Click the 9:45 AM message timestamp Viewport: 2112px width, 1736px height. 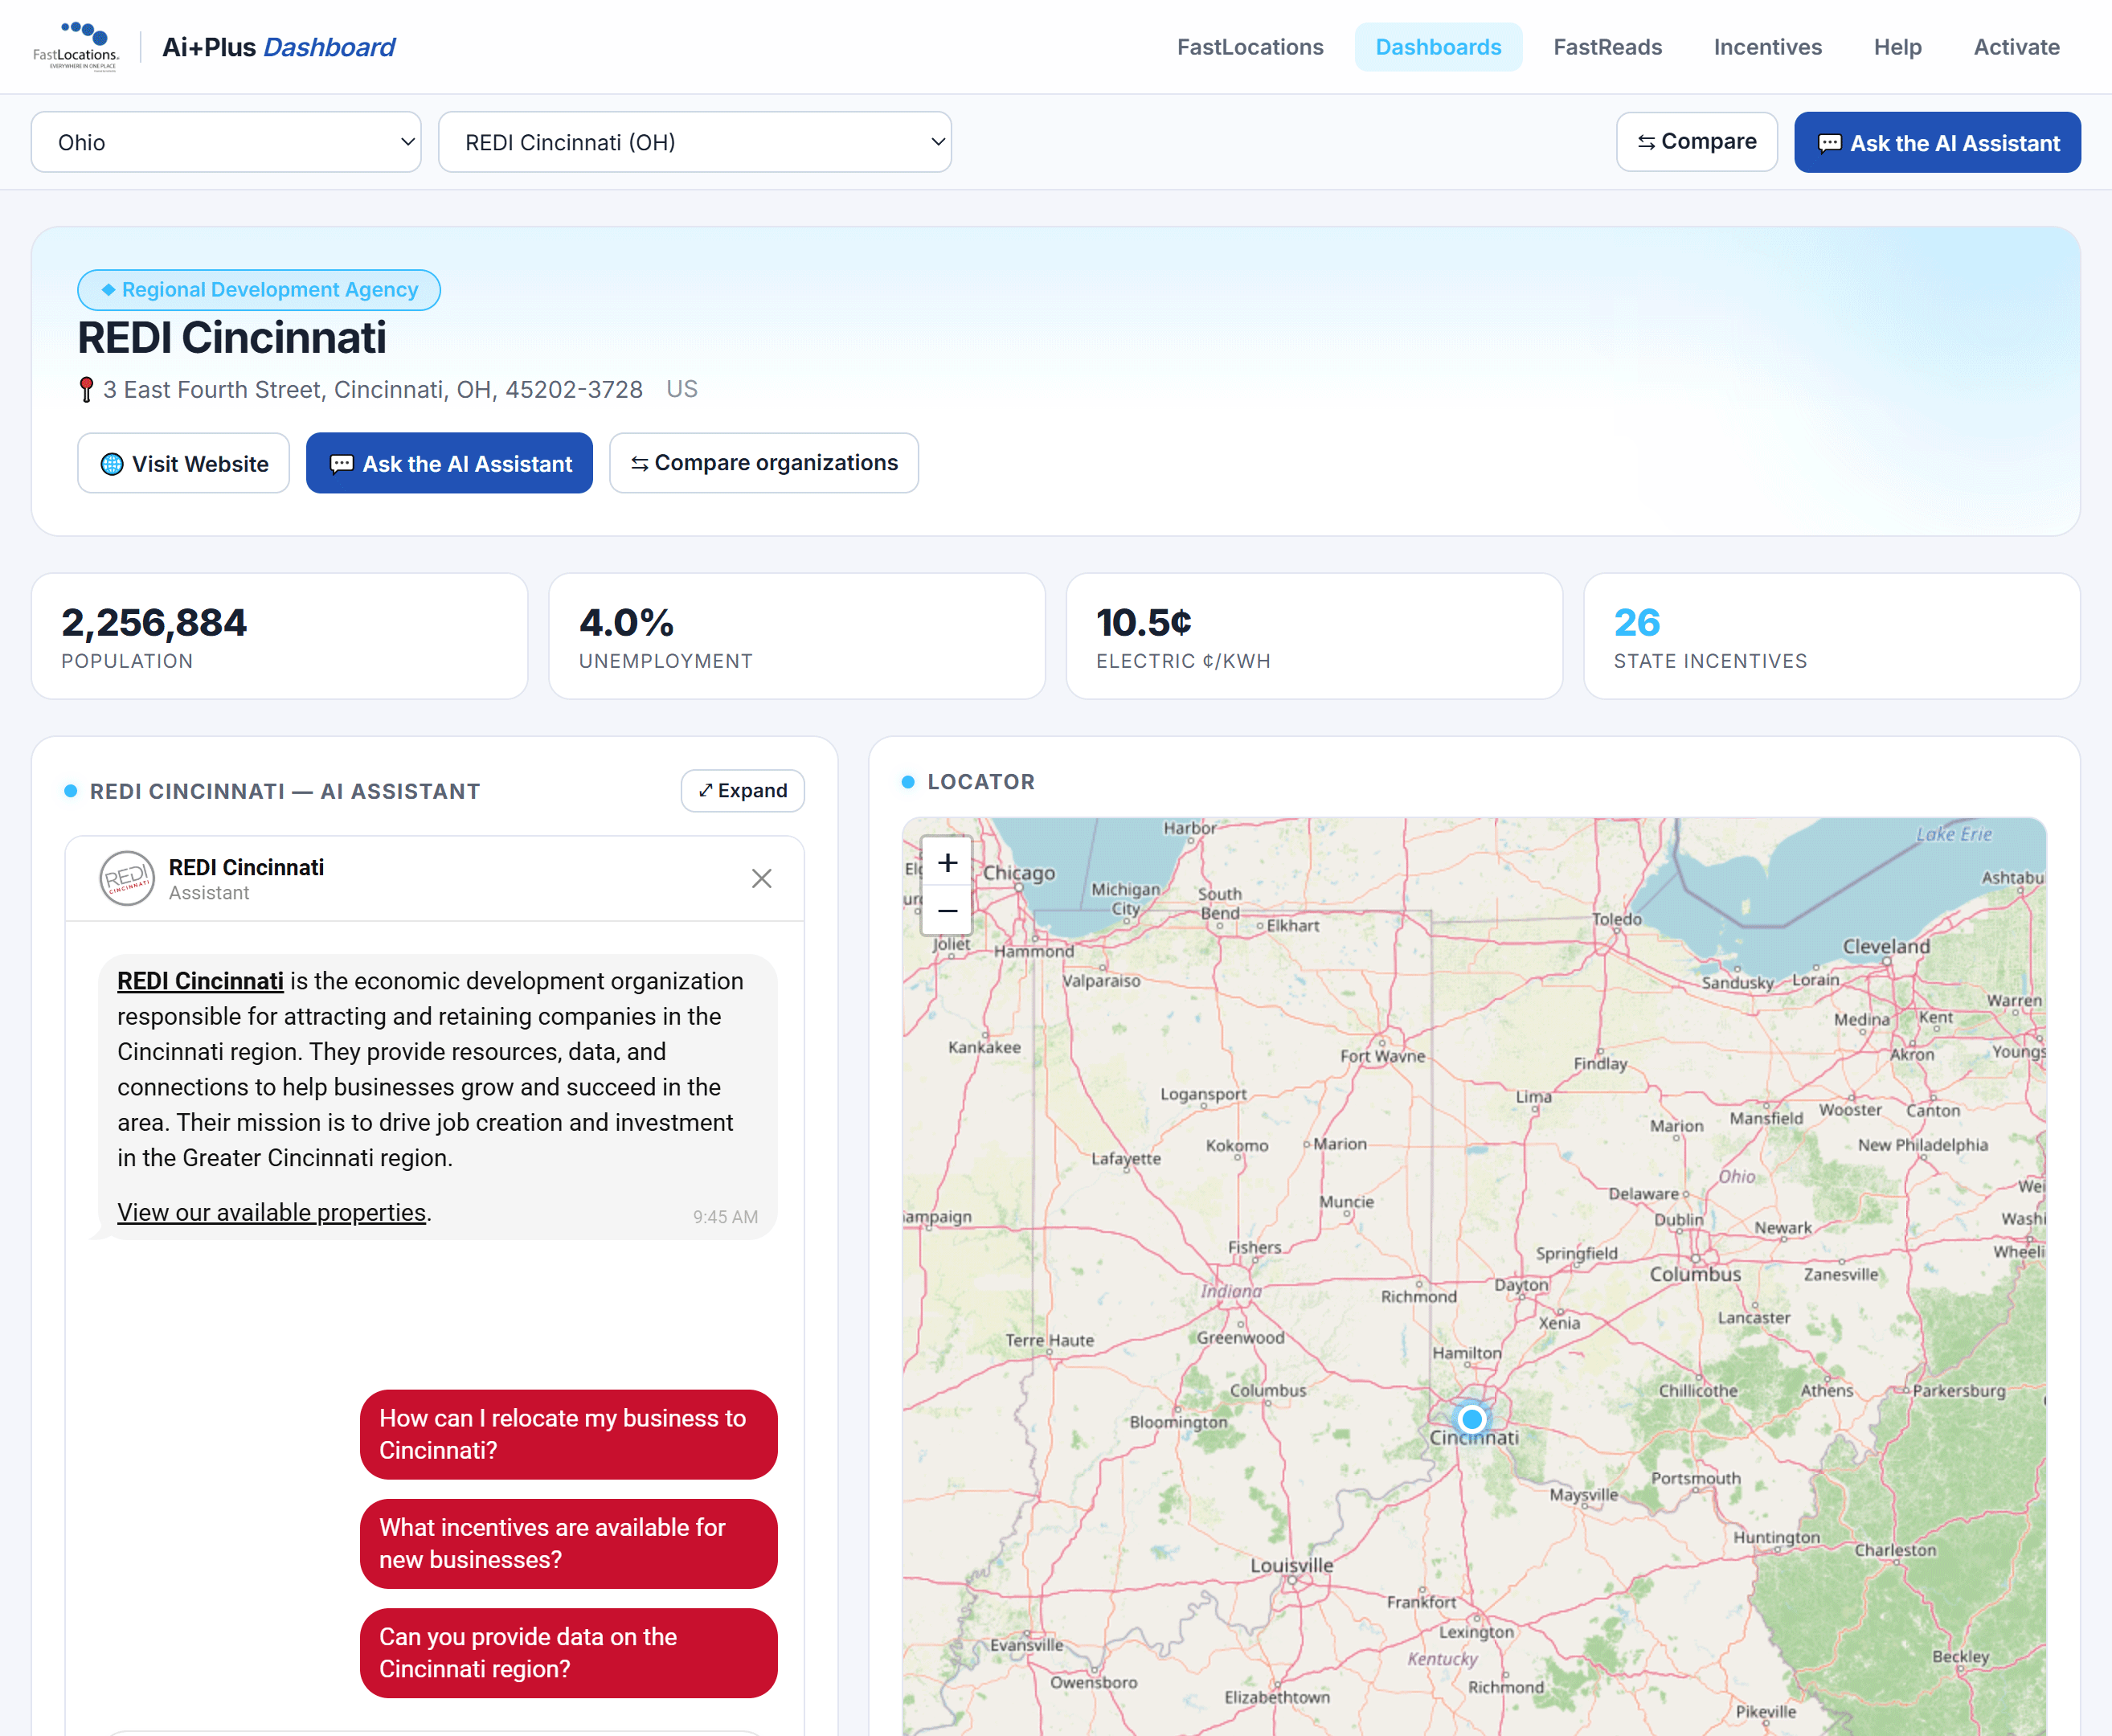pyautogui.click(x=725, y=1217)
